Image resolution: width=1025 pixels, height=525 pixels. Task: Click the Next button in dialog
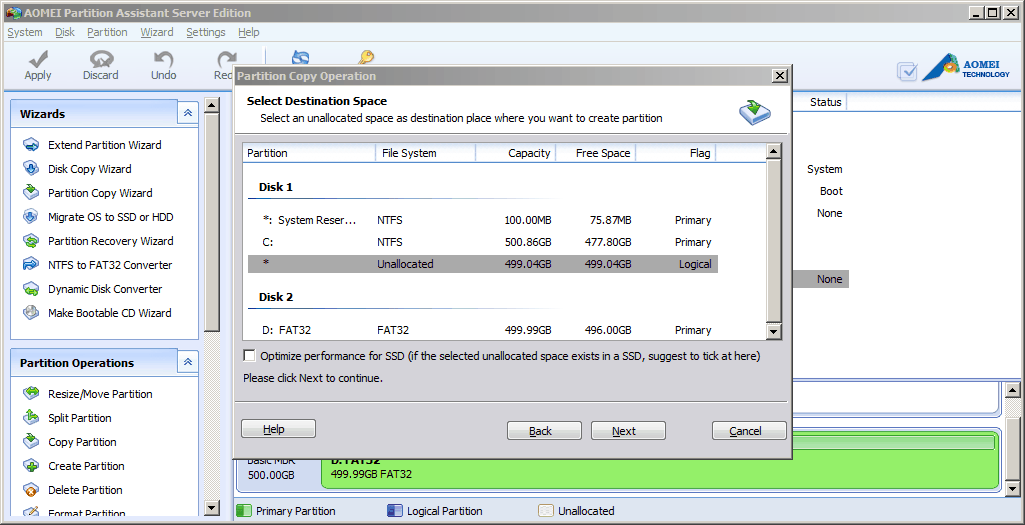point(628,431)
